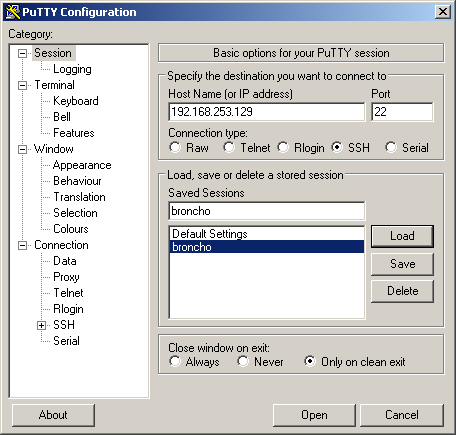This screenshot has height=435, width=456.
Task: Select Default Settings in sessions list
Action: tap(267, 234)
